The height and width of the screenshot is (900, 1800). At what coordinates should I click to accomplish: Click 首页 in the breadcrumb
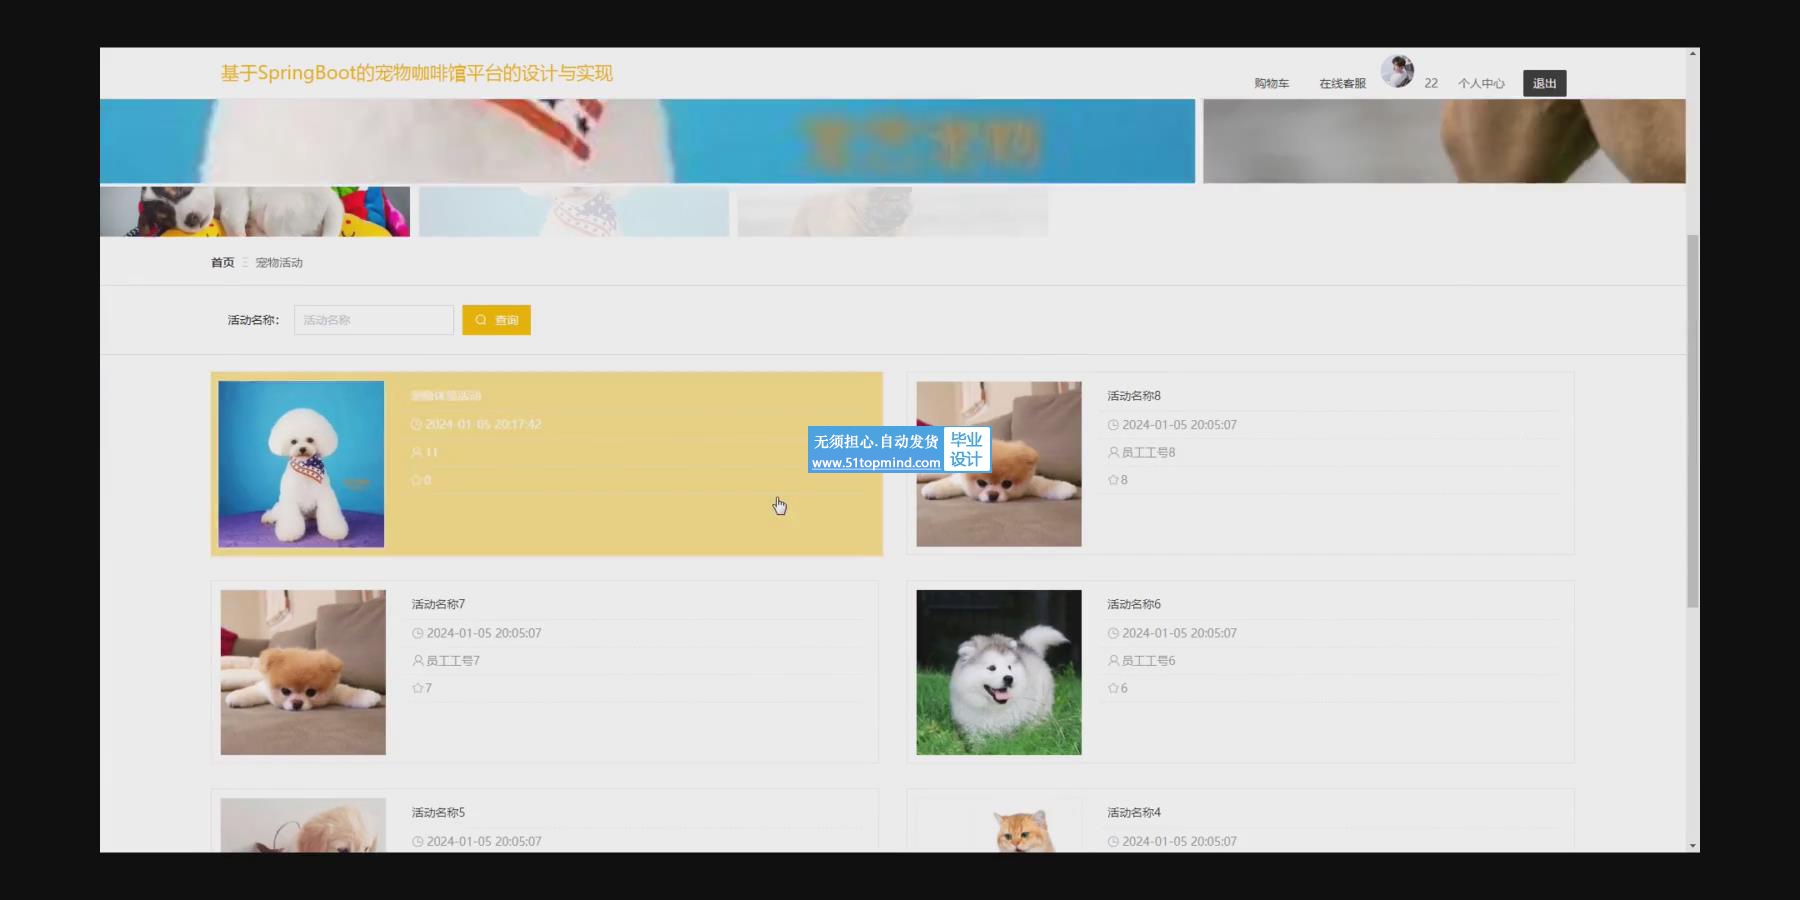[222, 263]
